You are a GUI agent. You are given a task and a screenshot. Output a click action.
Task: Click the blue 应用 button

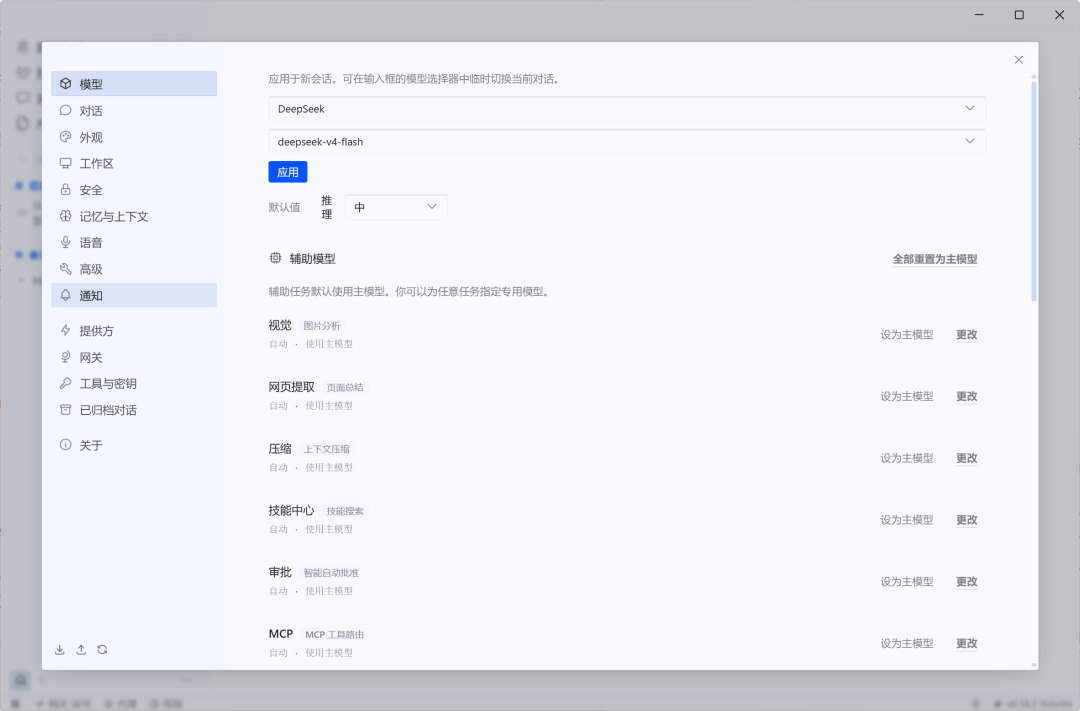tap(288, 172)
